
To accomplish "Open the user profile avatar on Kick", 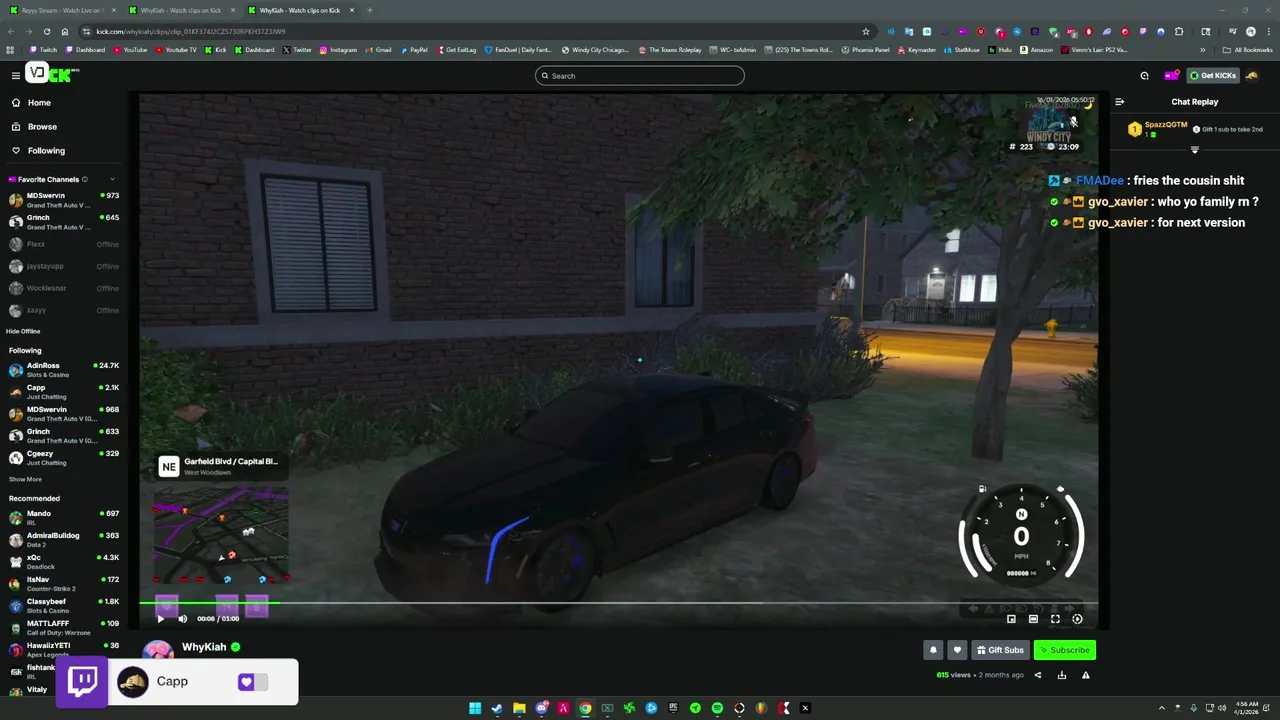I will [x=1252, y=75].
